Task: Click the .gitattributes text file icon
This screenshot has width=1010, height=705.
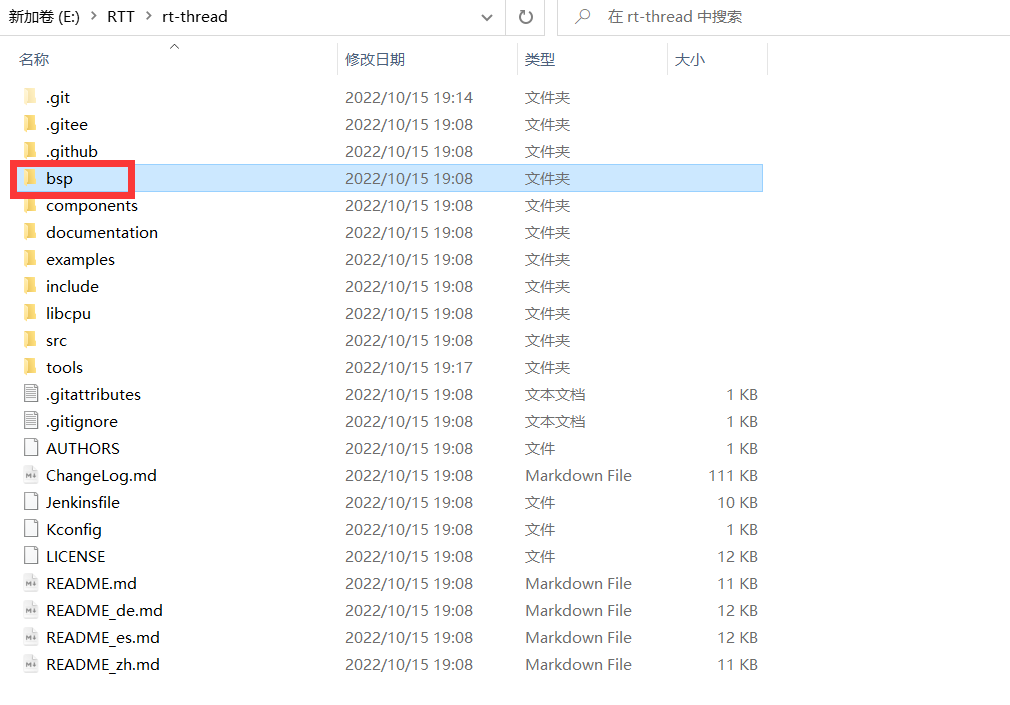Action: coord(30,394)
